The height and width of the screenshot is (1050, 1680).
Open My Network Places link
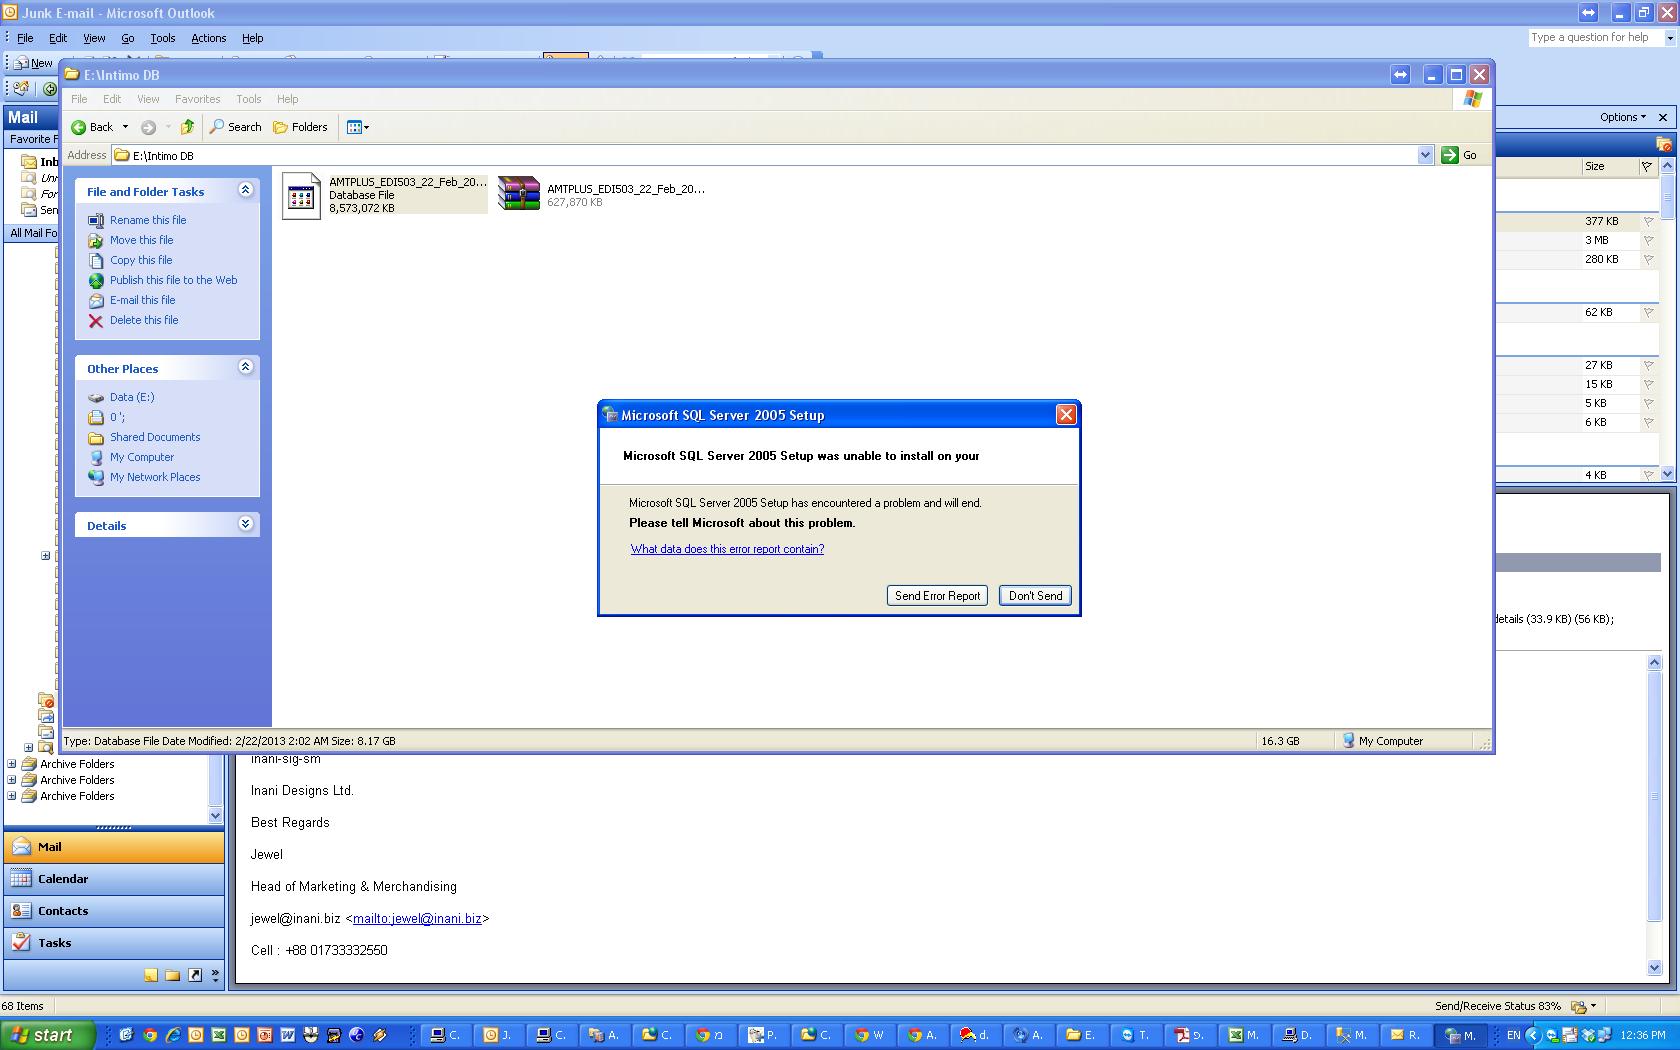[x=155, y=477]
